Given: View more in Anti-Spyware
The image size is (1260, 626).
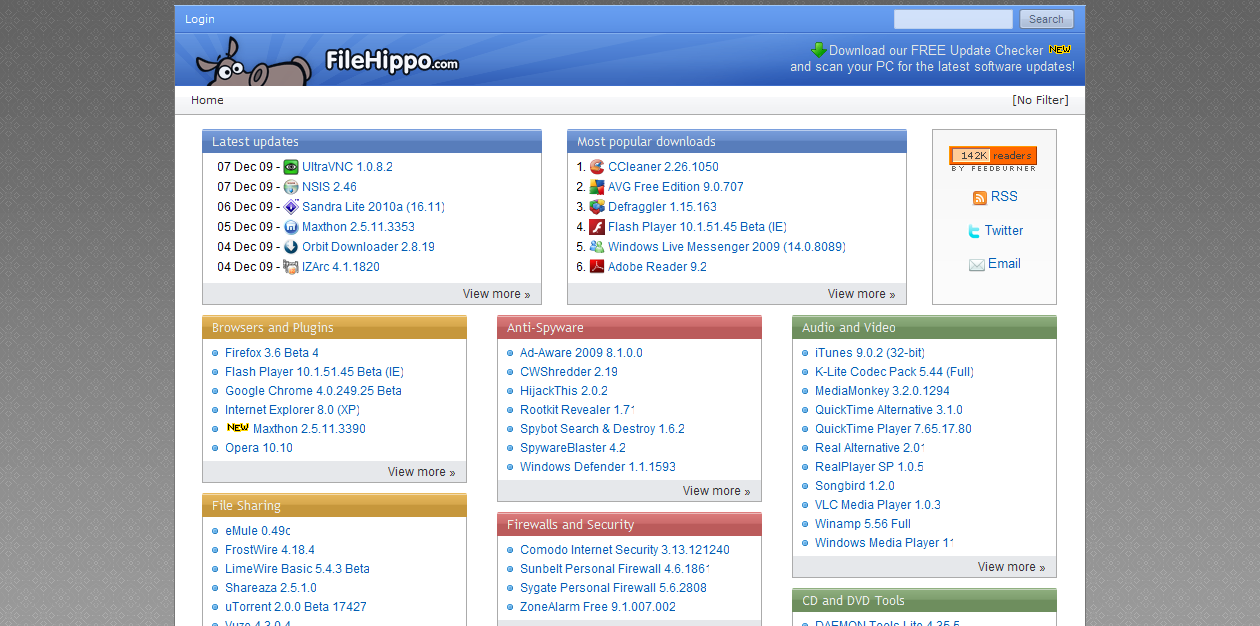Looking at the screenshot, I should (716, 491).
